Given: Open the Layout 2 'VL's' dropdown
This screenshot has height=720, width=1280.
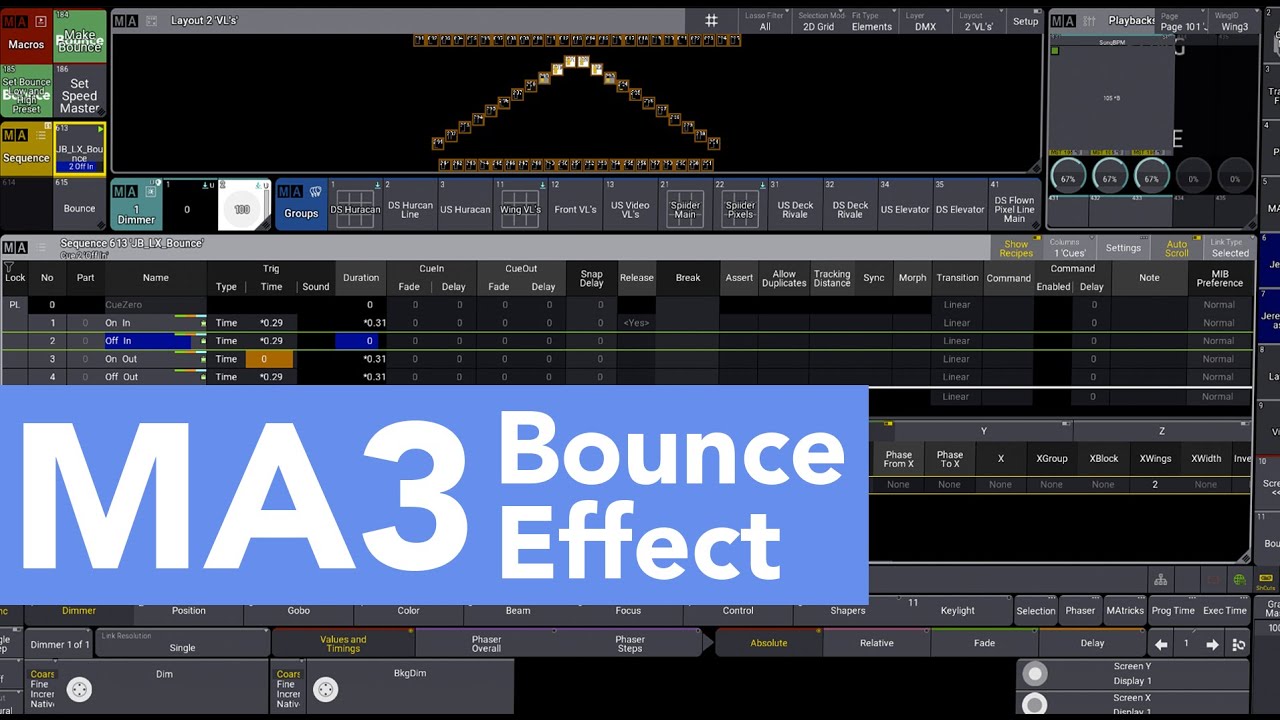Looking at the screenshot, I should 978,21.
